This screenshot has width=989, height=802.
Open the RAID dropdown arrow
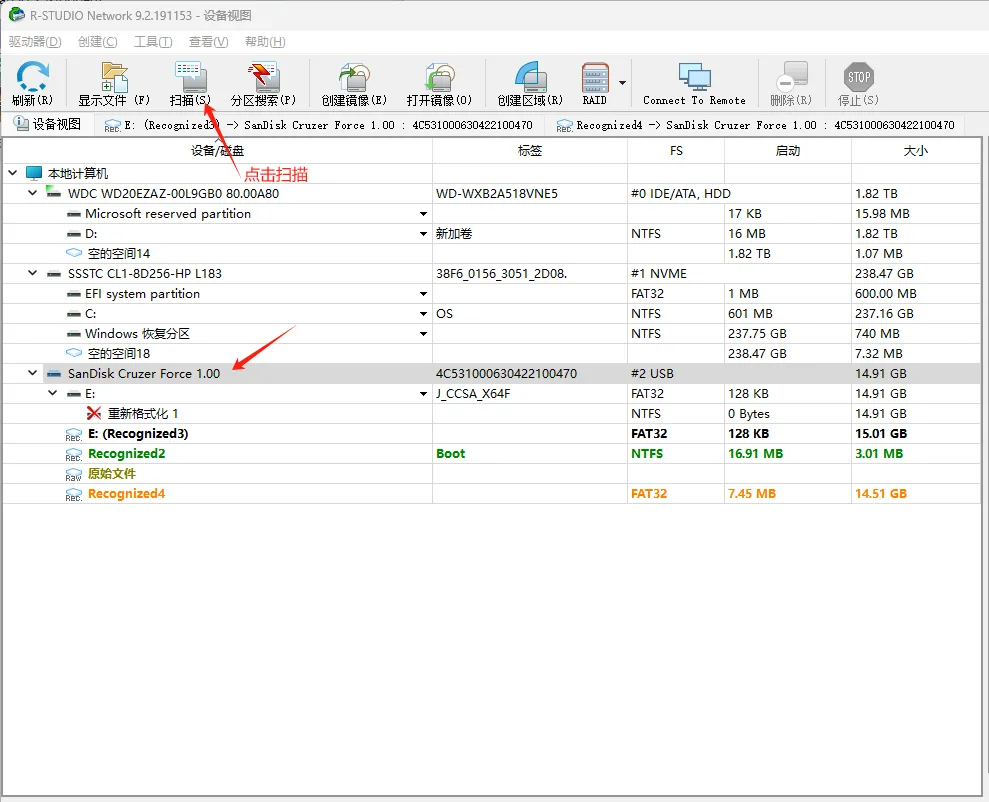tap(623, 83)
